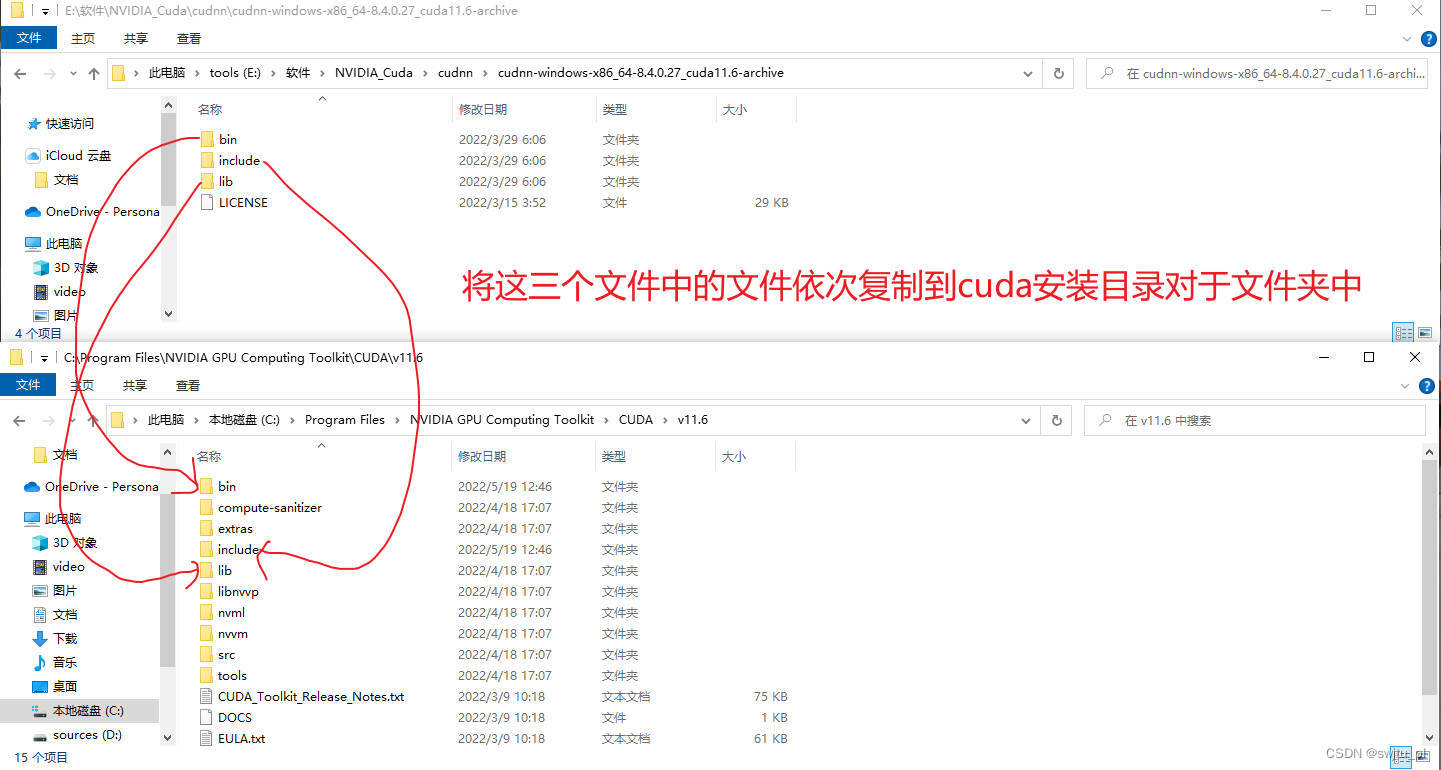This screenshot has width=1441, height=770.
Task: Open the address bar history dropdown in top window
Action: click(x=1027, y=73)
